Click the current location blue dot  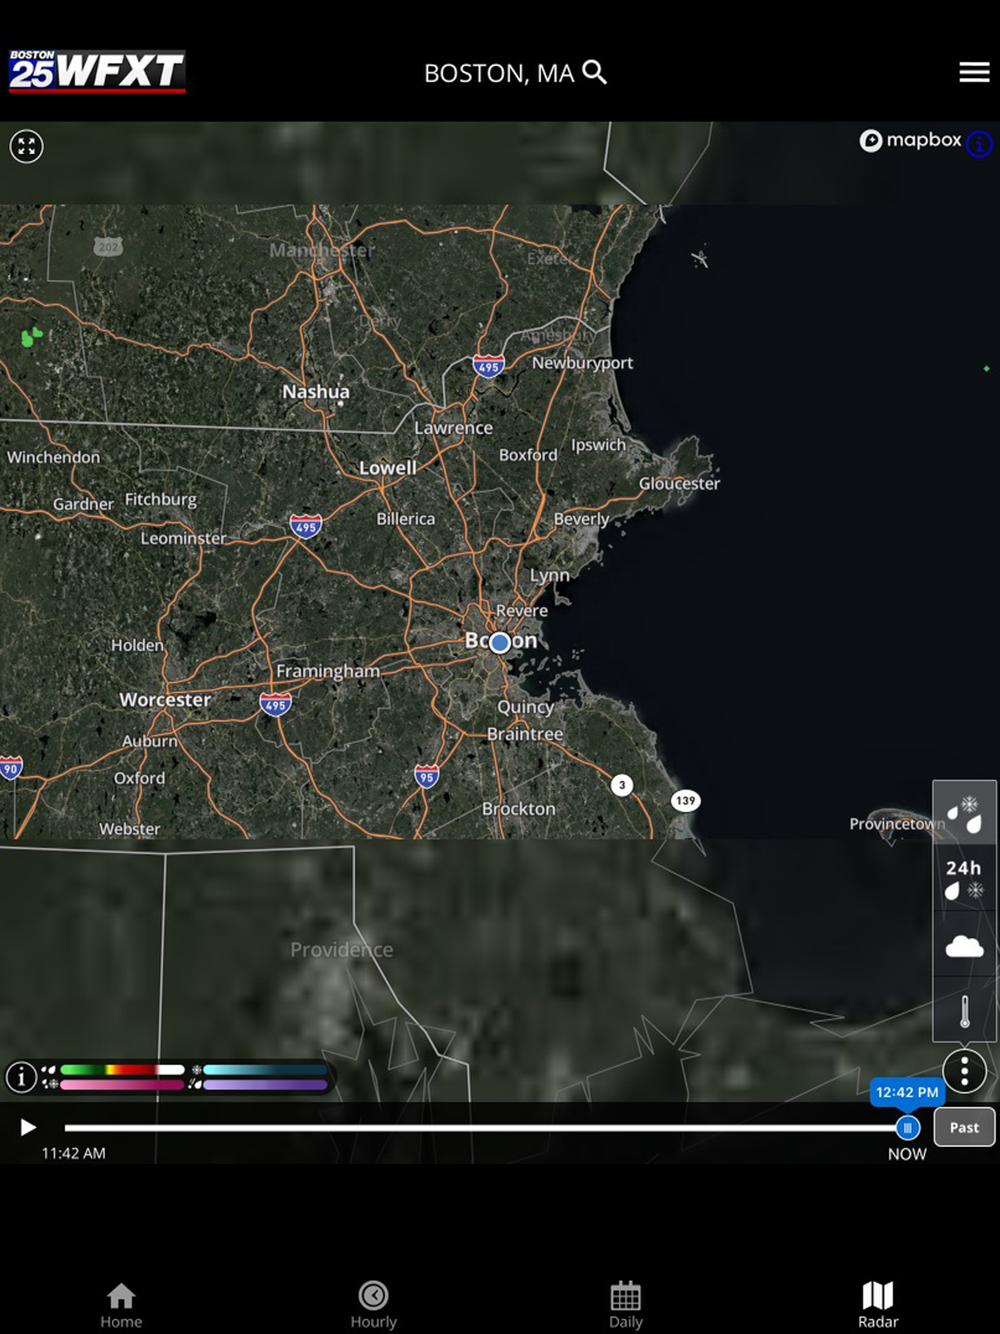(x=500, y=642)
